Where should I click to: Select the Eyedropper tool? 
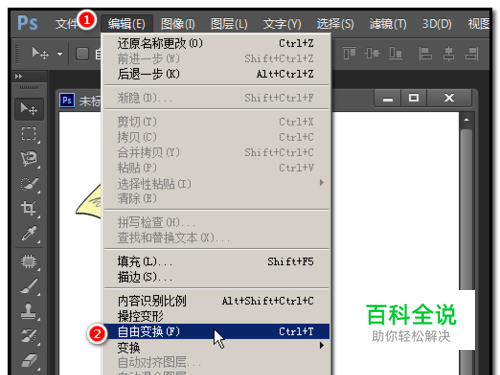click(29, 233)
